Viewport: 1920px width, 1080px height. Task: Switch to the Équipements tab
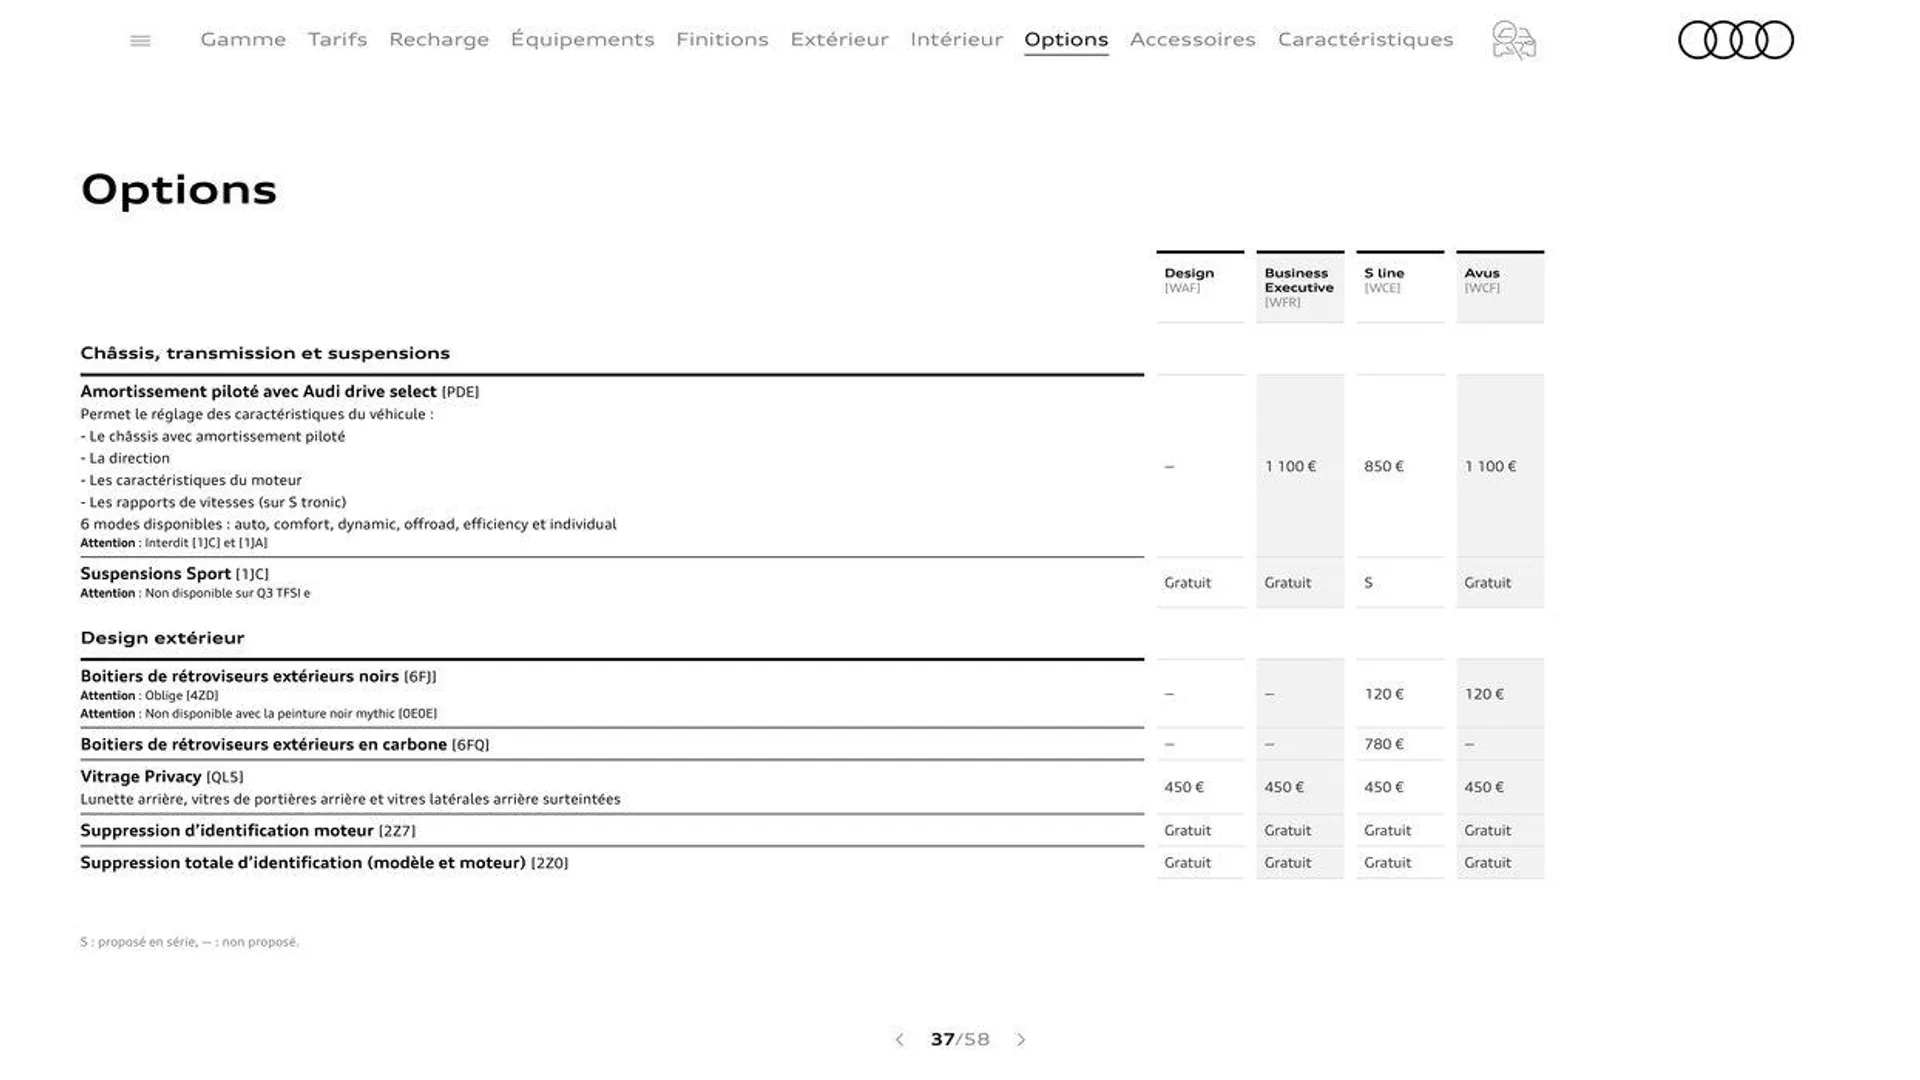click(582, 39)
